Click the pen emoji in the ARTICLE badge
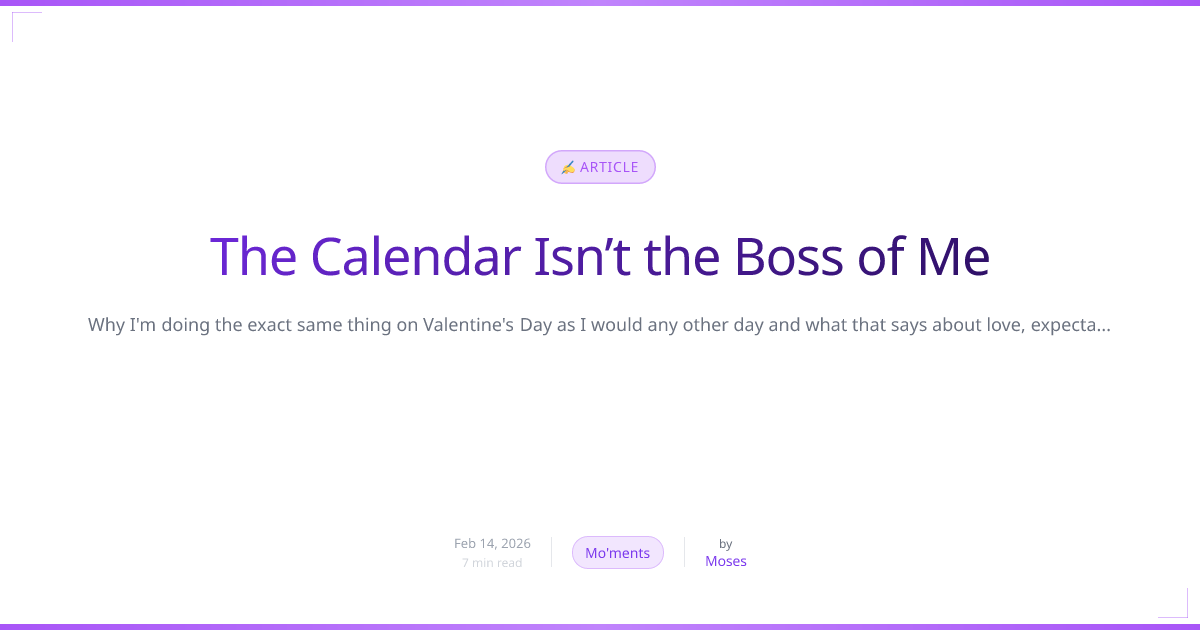 pyautogui.click(x=569, y=167)
